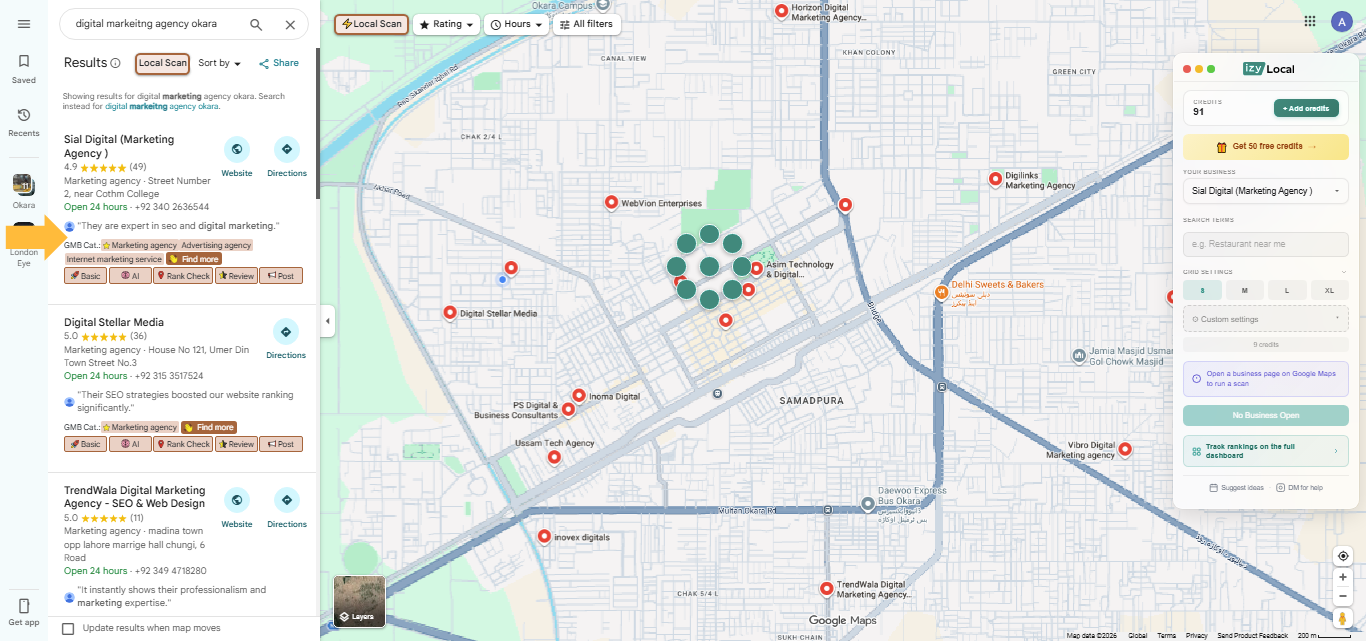Click Digilinks Marketing Agency map pin

(x=995, y=179)
